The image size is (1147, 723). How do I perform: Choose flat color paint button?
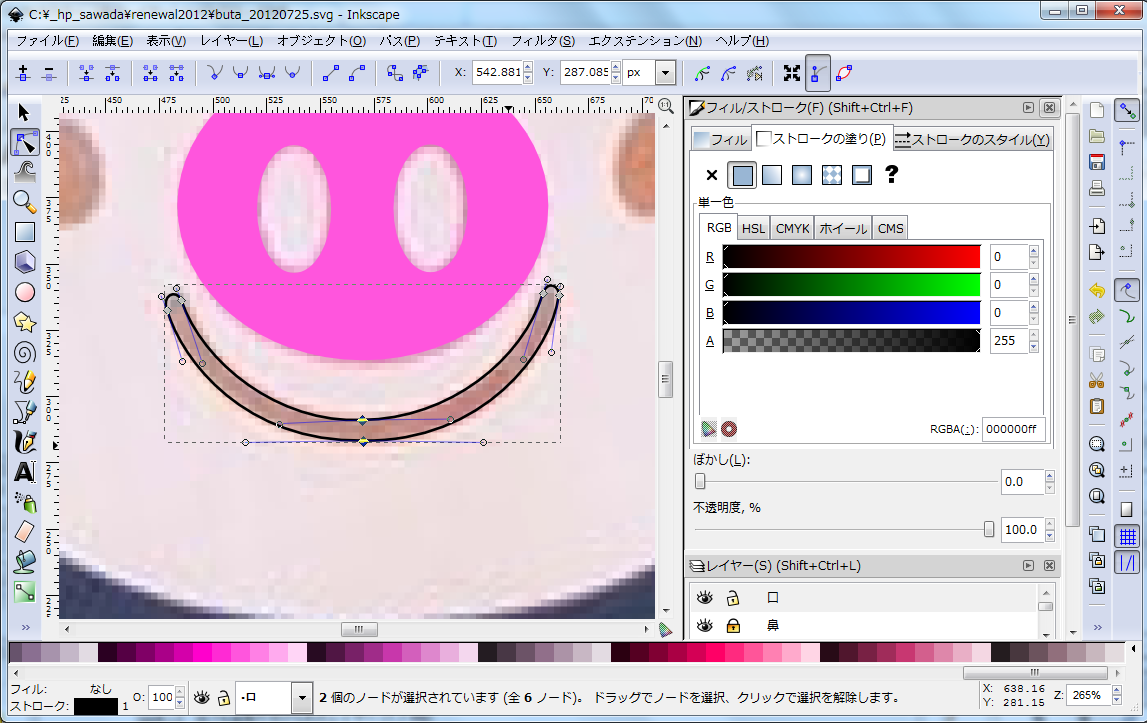(742, 175)
